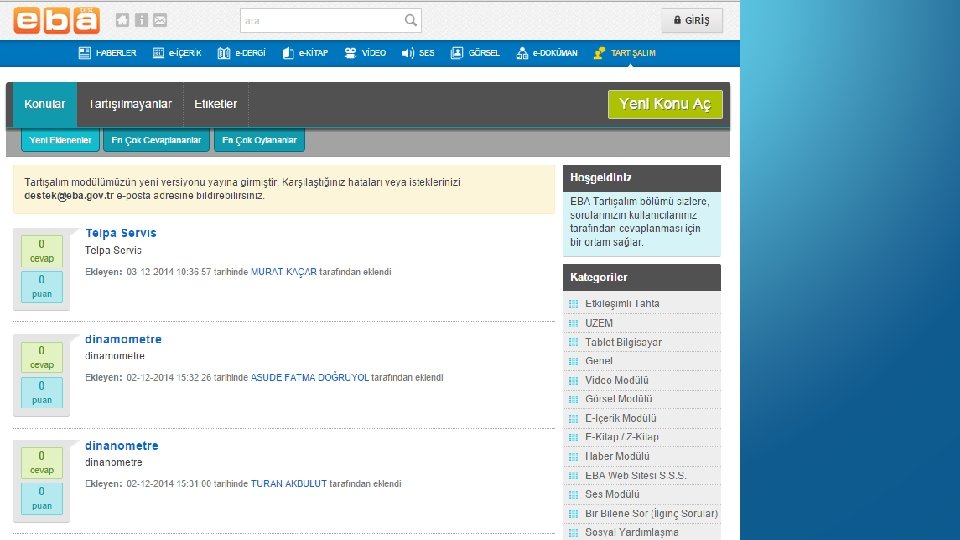Click the GİRİŞ login button
This screenshot has height=540, width=960.
click(692, 20)
